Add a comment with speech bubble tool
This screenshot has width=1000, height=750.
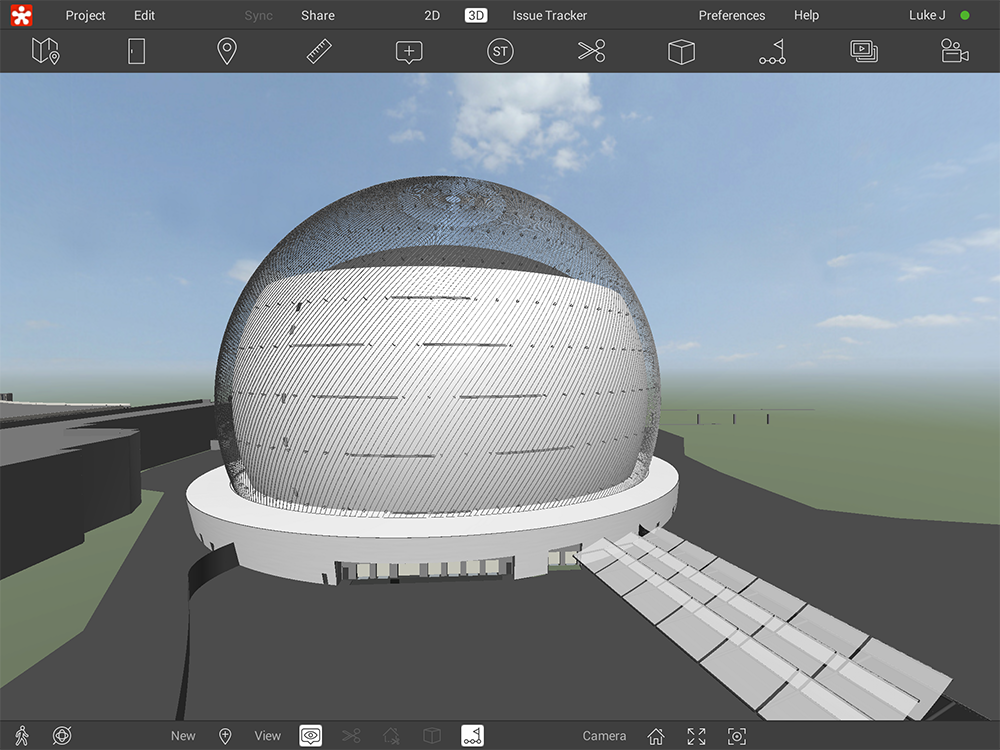click(409, 52)
